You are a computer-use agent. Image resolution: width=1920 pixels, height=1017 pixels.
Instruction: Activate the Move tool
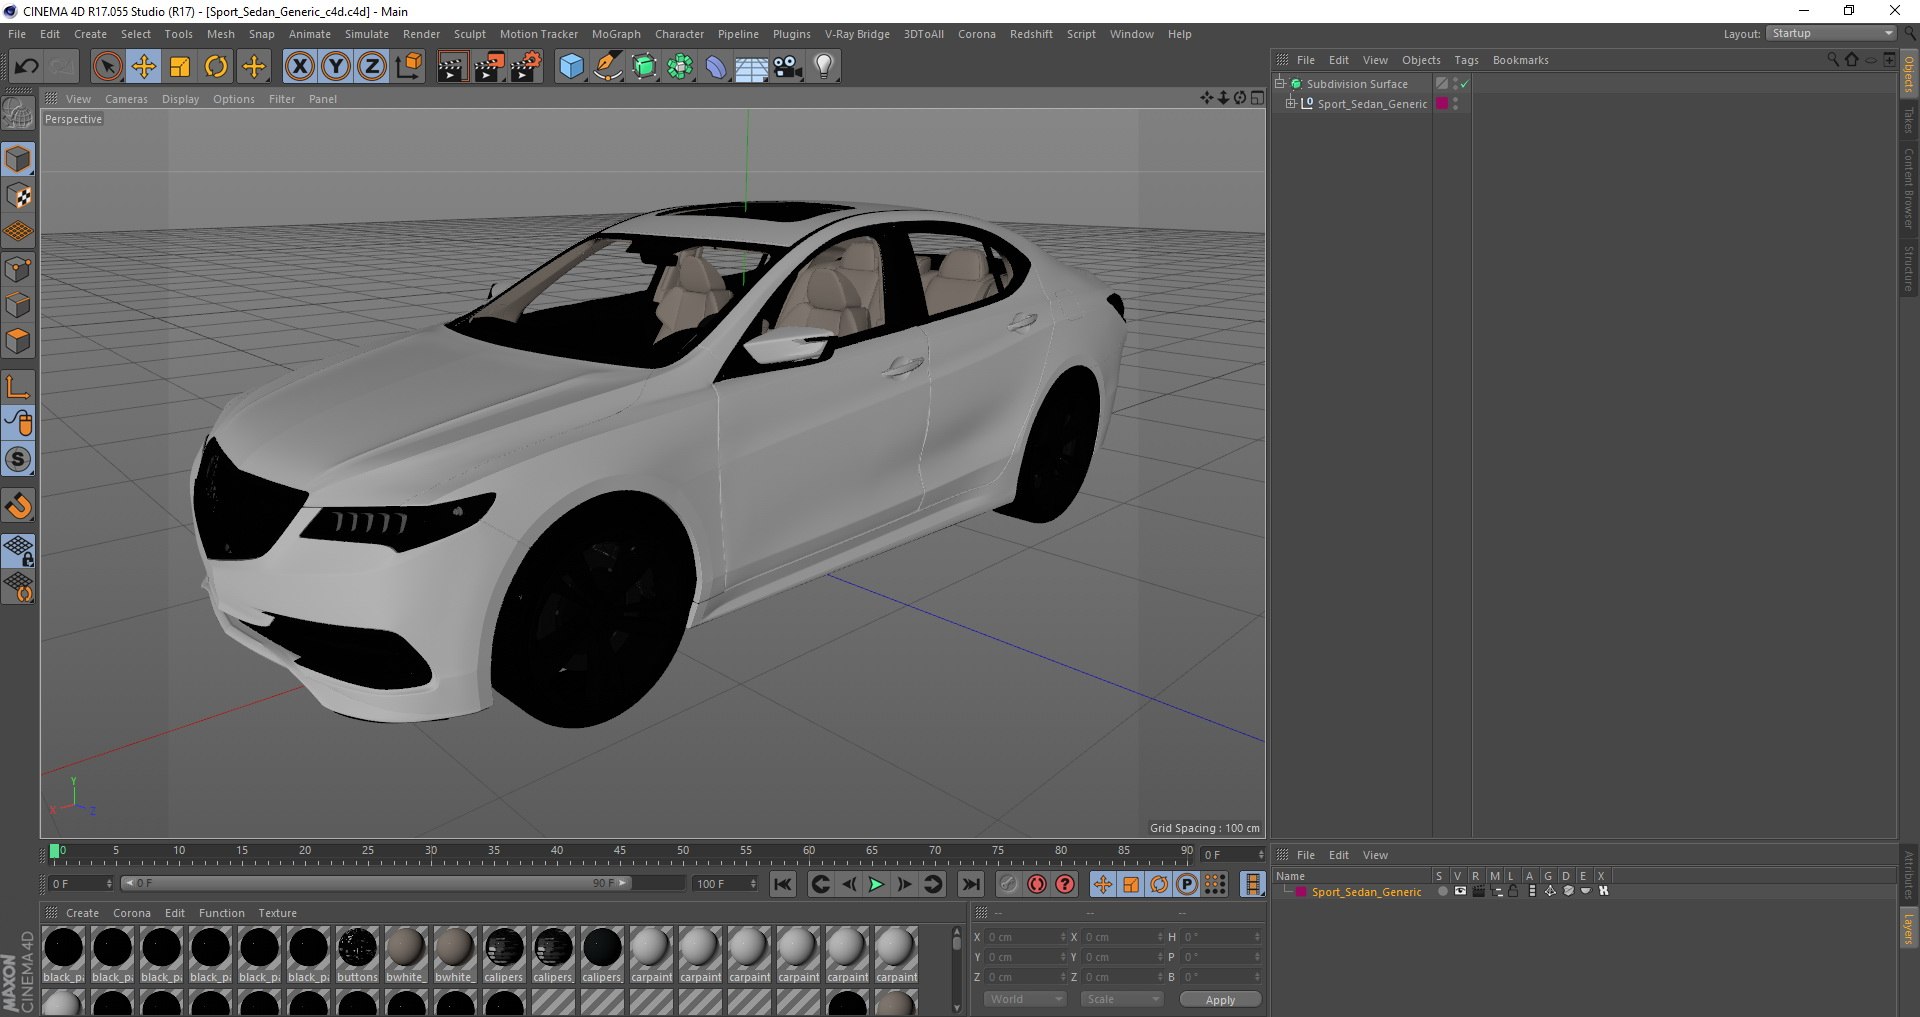click(x=144, y=67)
